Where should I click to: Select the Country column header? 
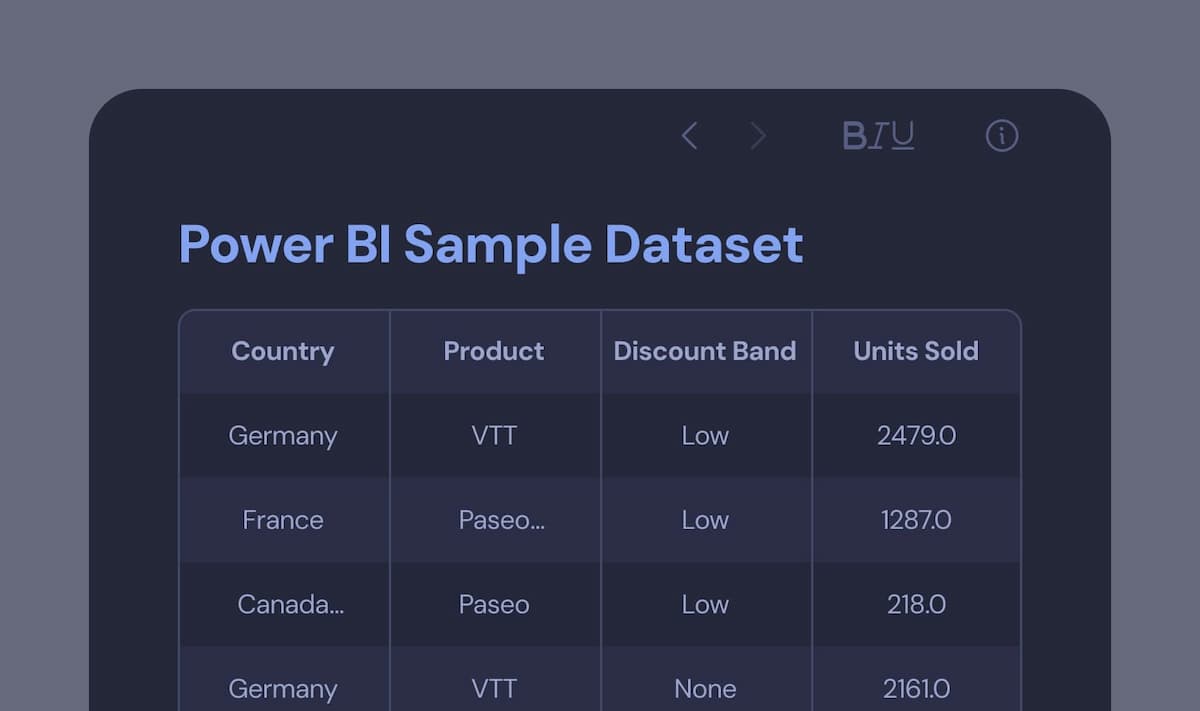pyautogui.click(x=283, y=351)
